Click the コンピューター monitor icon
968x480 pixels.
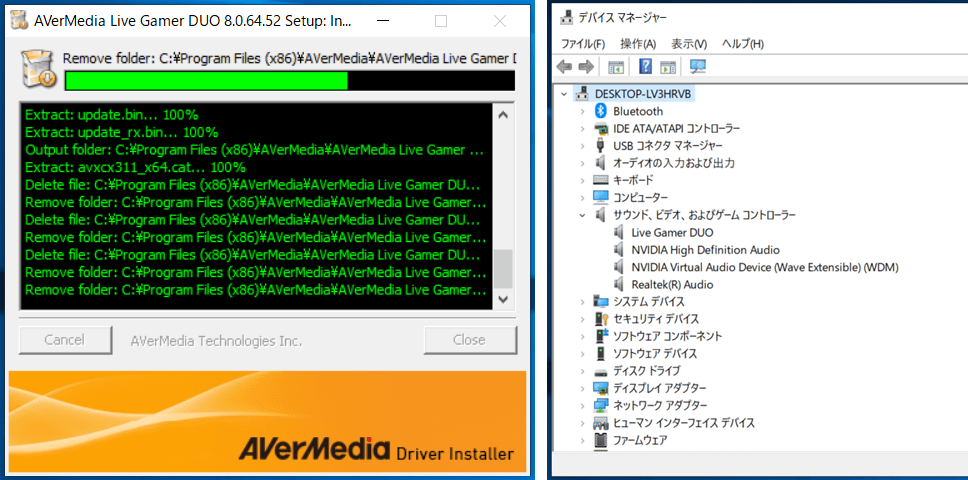[601, 197]
